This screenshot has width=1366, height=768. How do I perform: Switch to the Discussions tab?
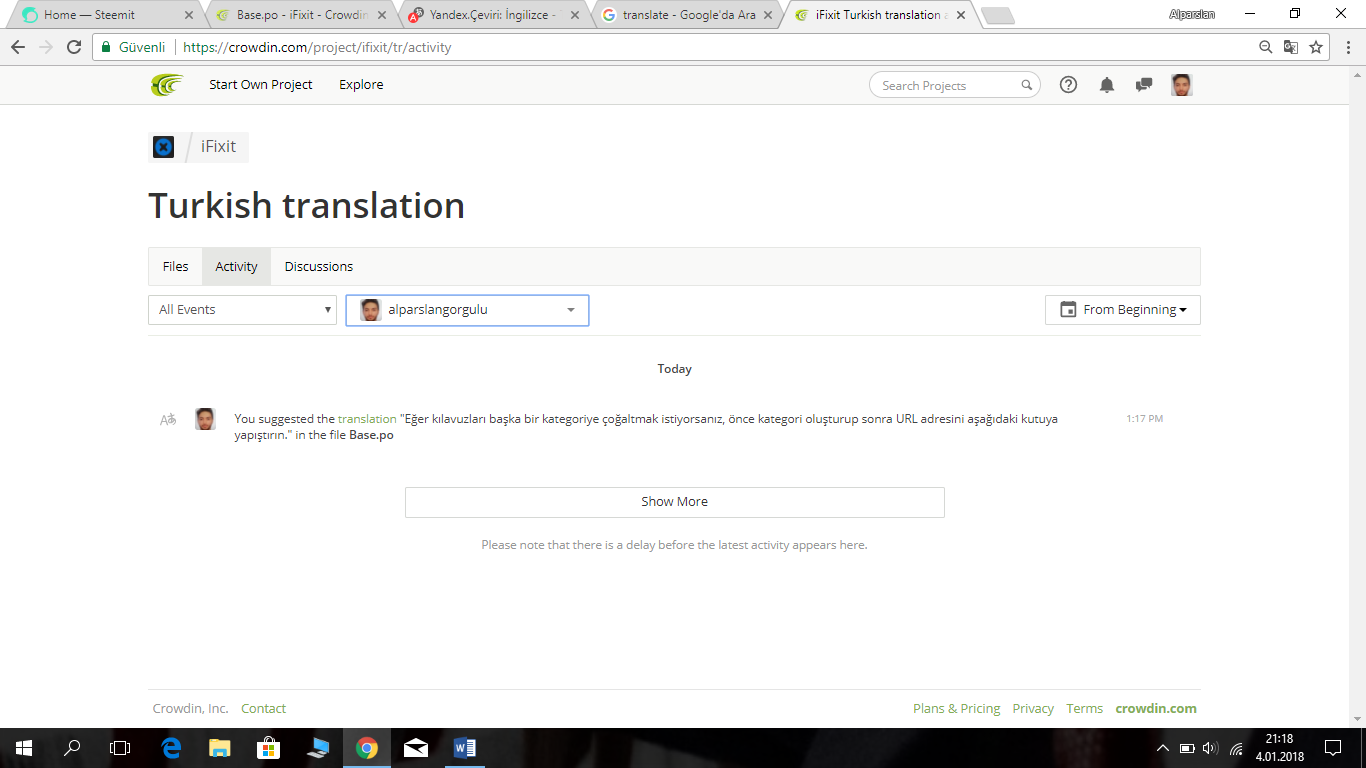[x=319, y=267]
